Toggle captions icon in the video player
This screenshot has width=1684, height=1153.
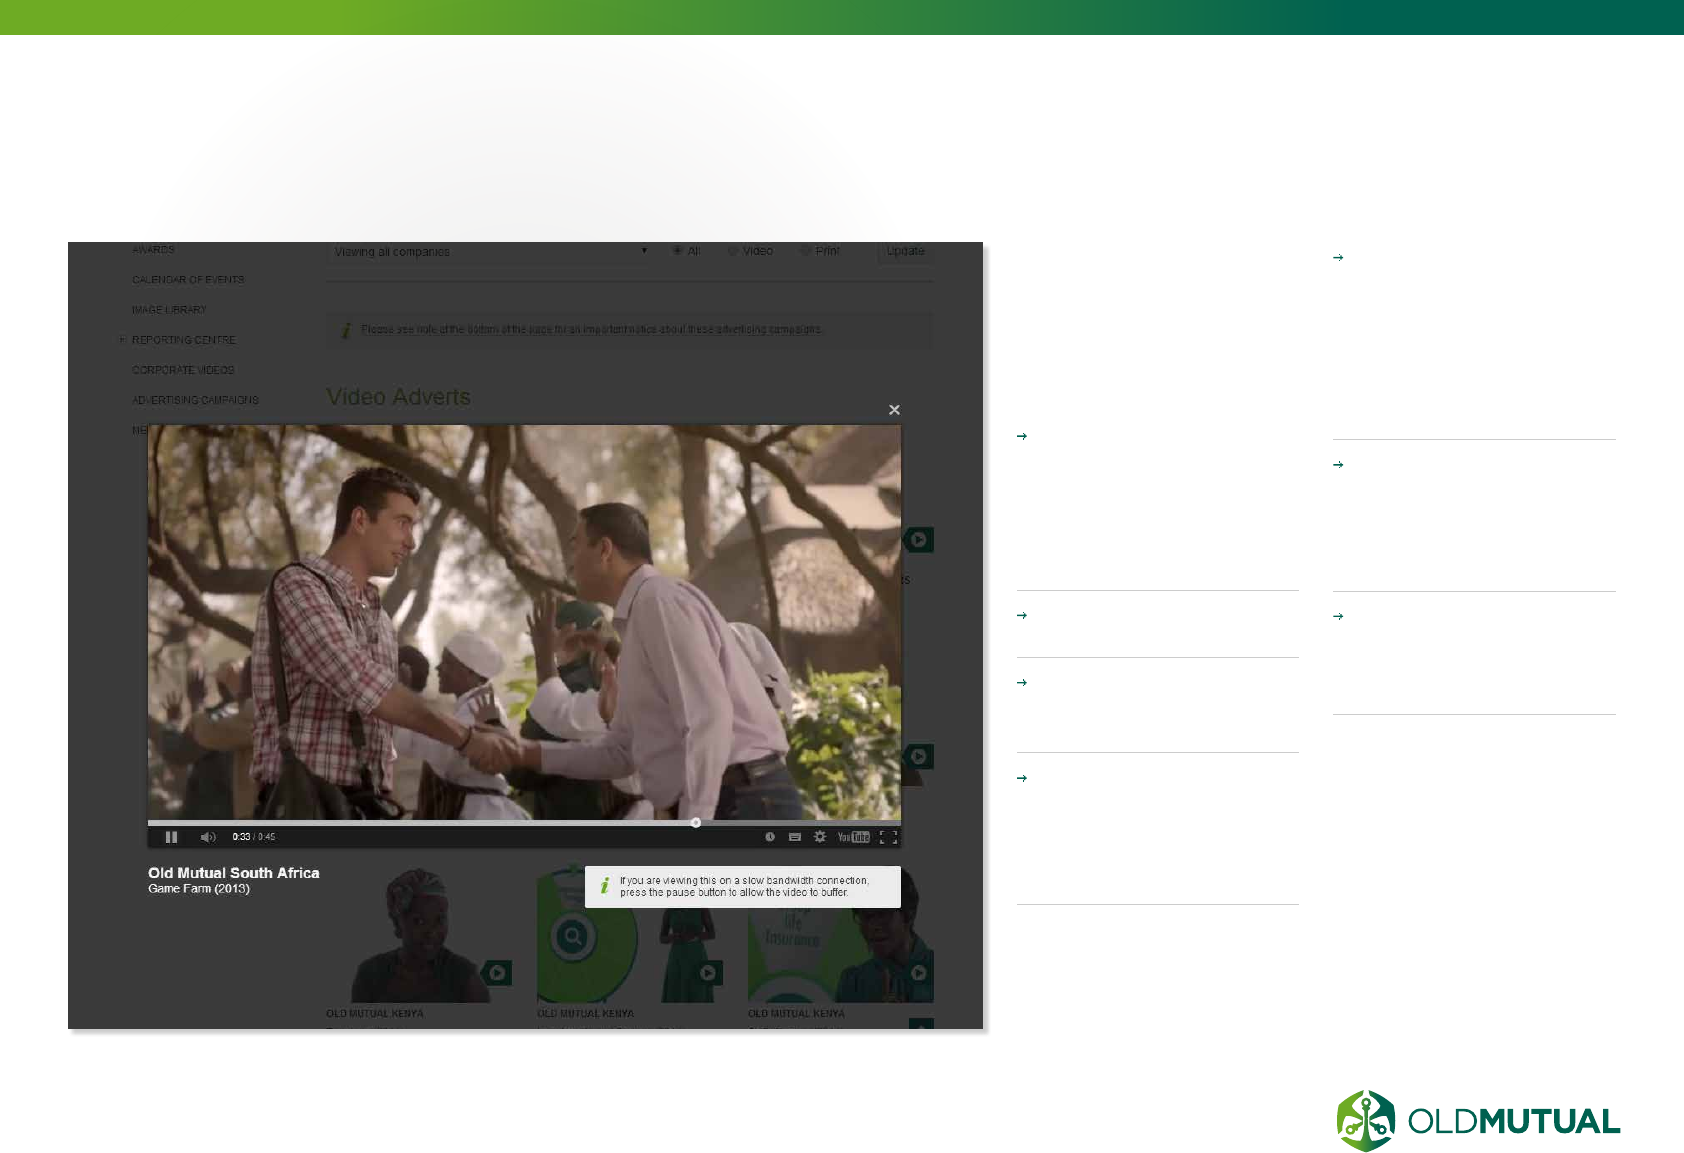[795, 837]
